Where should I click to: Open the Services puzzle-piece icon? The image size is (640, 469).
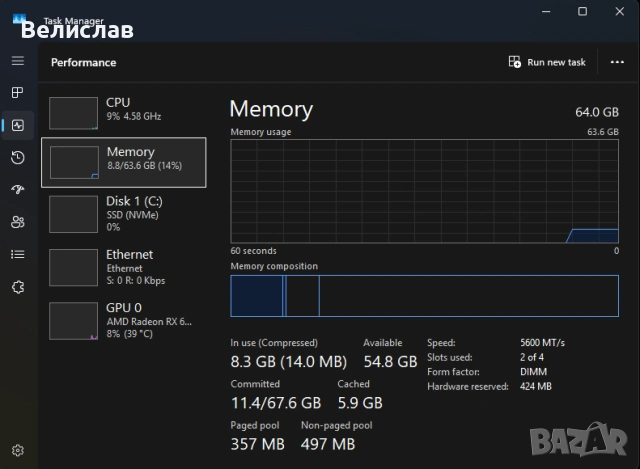(17, 286)
